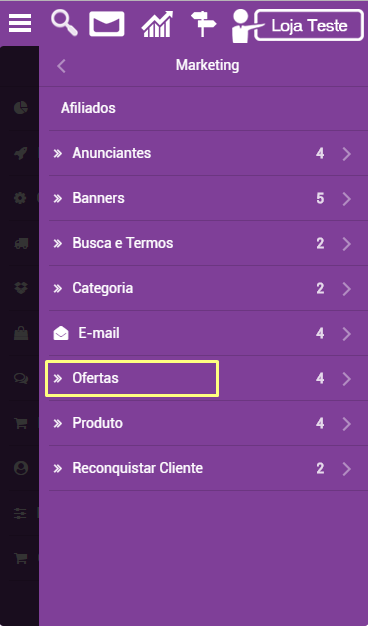The image size is (368, 626).
Task: Click the shopping bag sidebar icon
Action: point(21,333)
